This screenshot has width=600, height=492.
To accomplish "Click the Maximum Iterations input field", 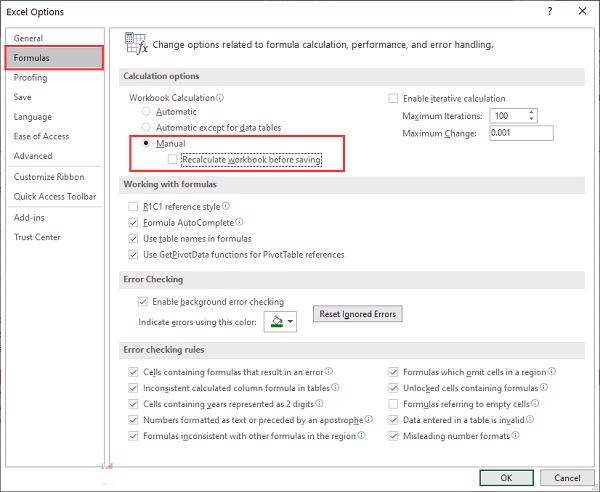I will 509,116.
